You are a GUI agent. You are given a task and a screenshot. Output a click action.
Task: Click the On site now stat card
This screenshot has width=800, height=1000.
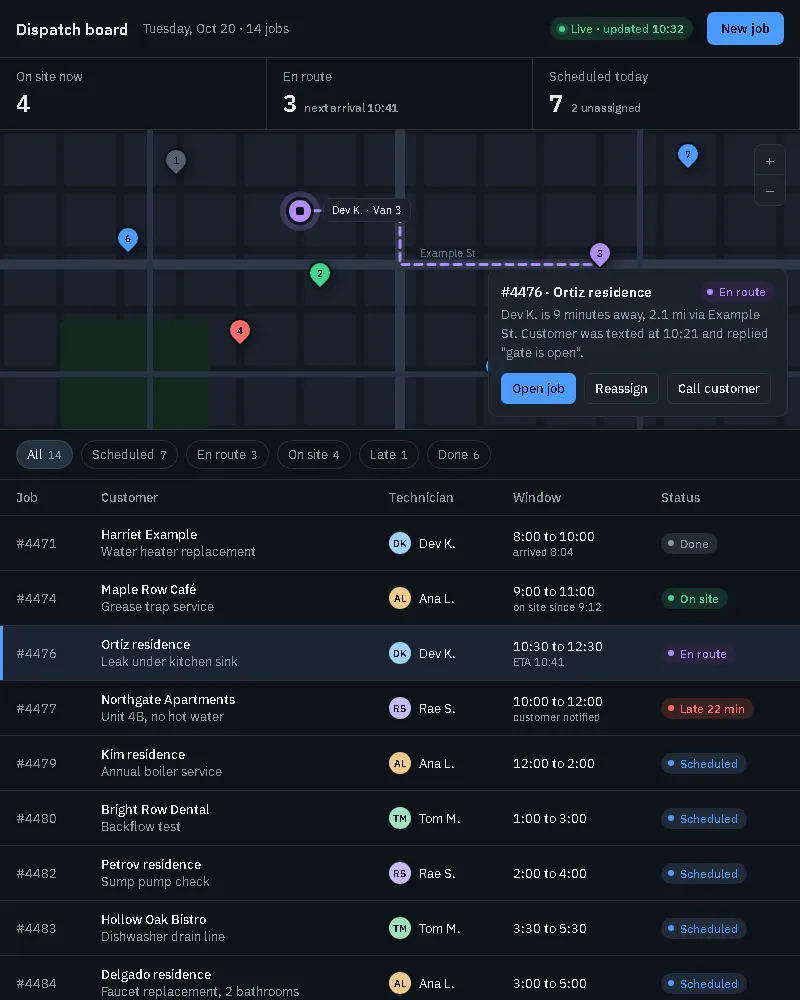tap(133, 93)
